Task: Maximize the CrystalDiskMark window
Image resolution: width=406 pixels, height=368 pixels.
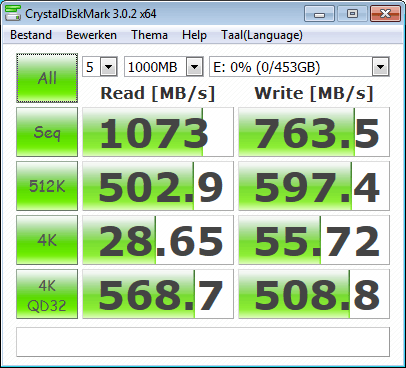Action: [x=352, y=14]
